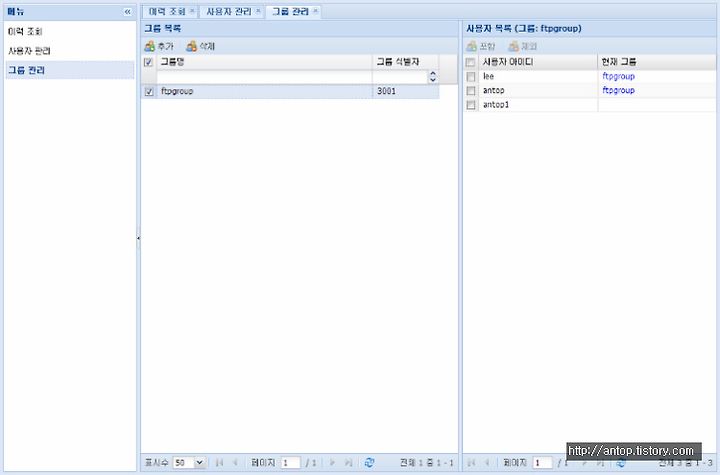Close the 이력 조회 tab
720x475 pixels.
192,11
